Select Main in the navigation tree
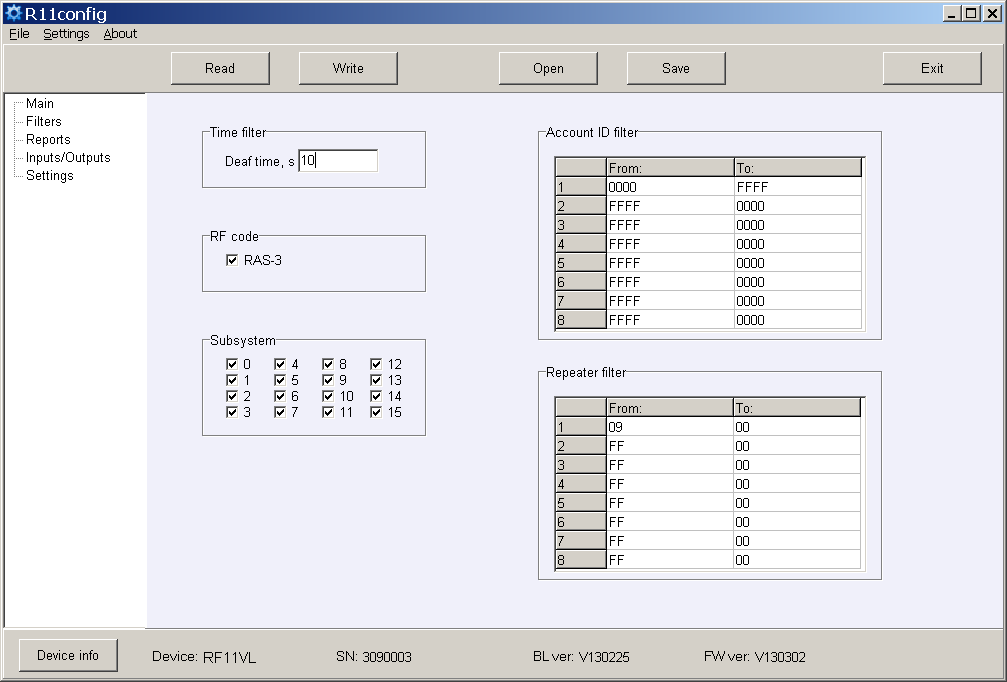The image size is (1007, 682). click(x=40, y=103)
